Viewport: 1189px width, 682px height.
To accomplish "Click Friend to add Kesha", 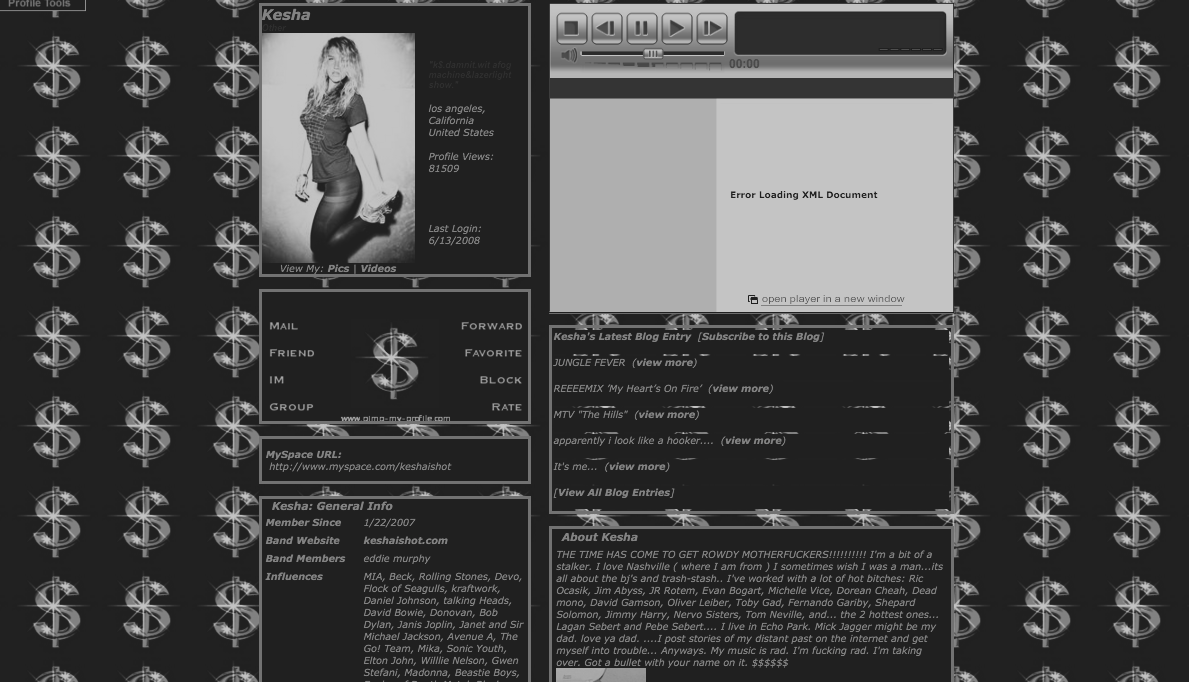I will tap(291, 353).
